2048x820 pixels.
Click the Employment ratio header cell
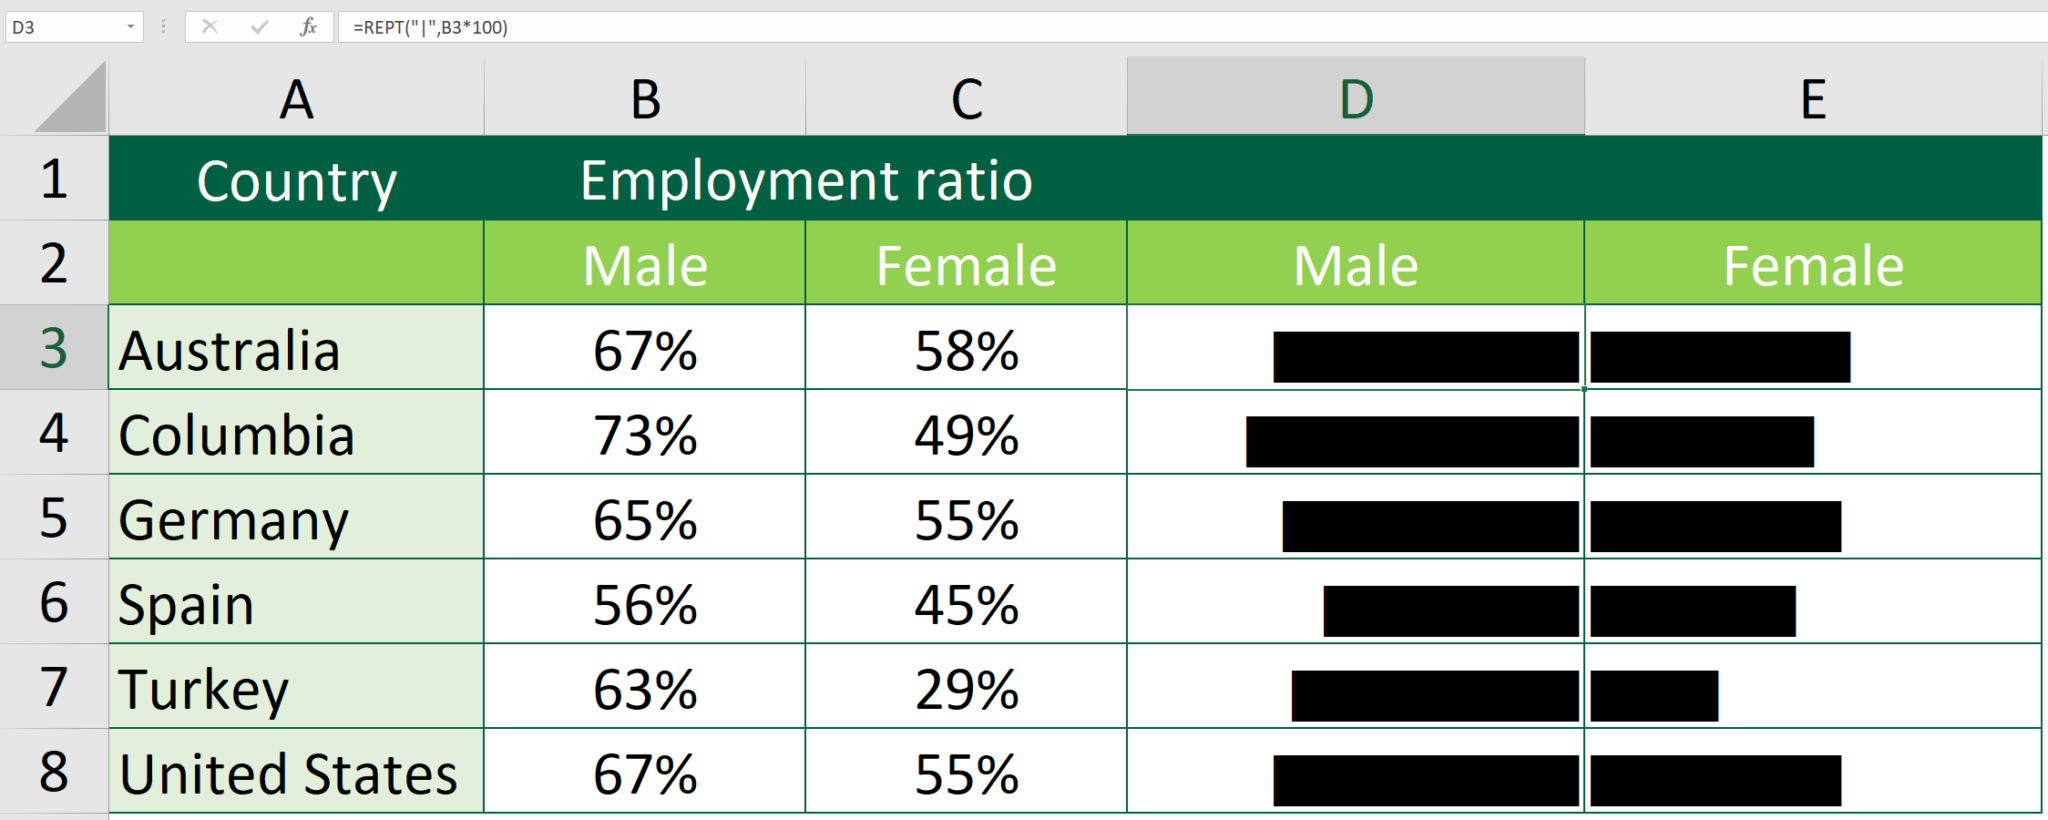805,179
